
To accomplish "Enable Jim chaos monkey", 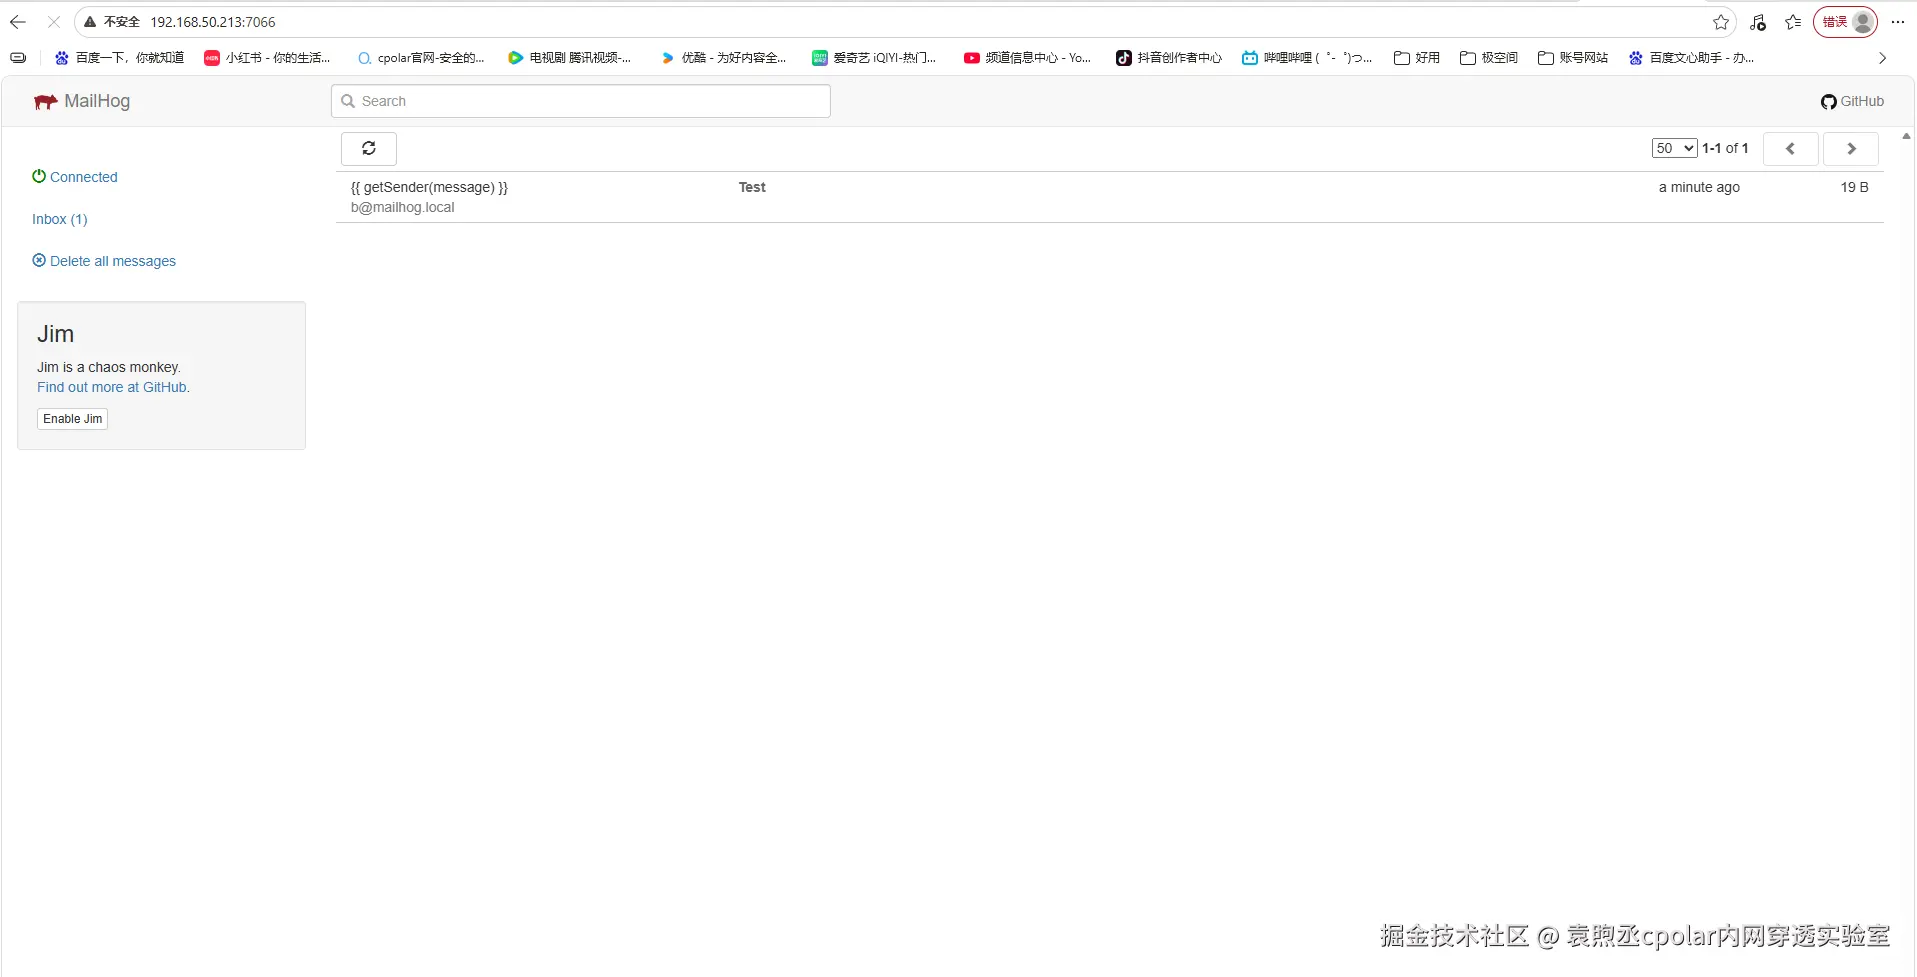I will (72, 419).
